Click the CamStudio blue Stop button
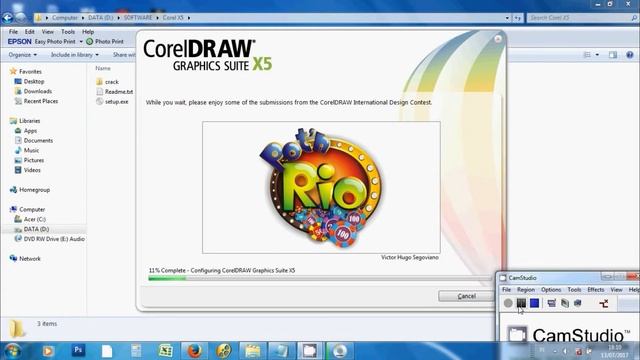The image size is (640, 360). (x=534, y=303)
